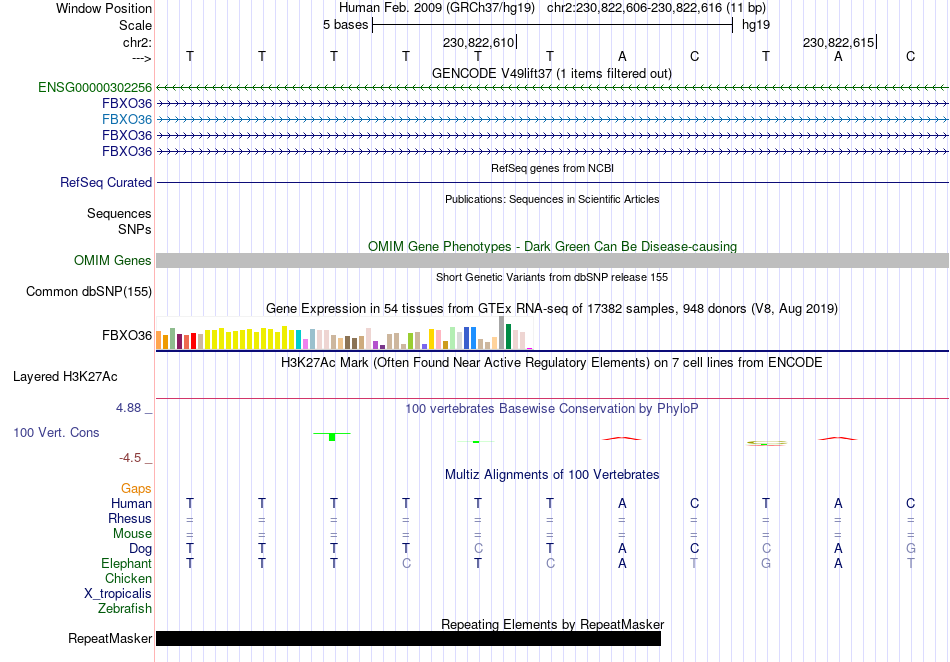
Task: Click the G base in the Dog row
Action: click(910, 549)
